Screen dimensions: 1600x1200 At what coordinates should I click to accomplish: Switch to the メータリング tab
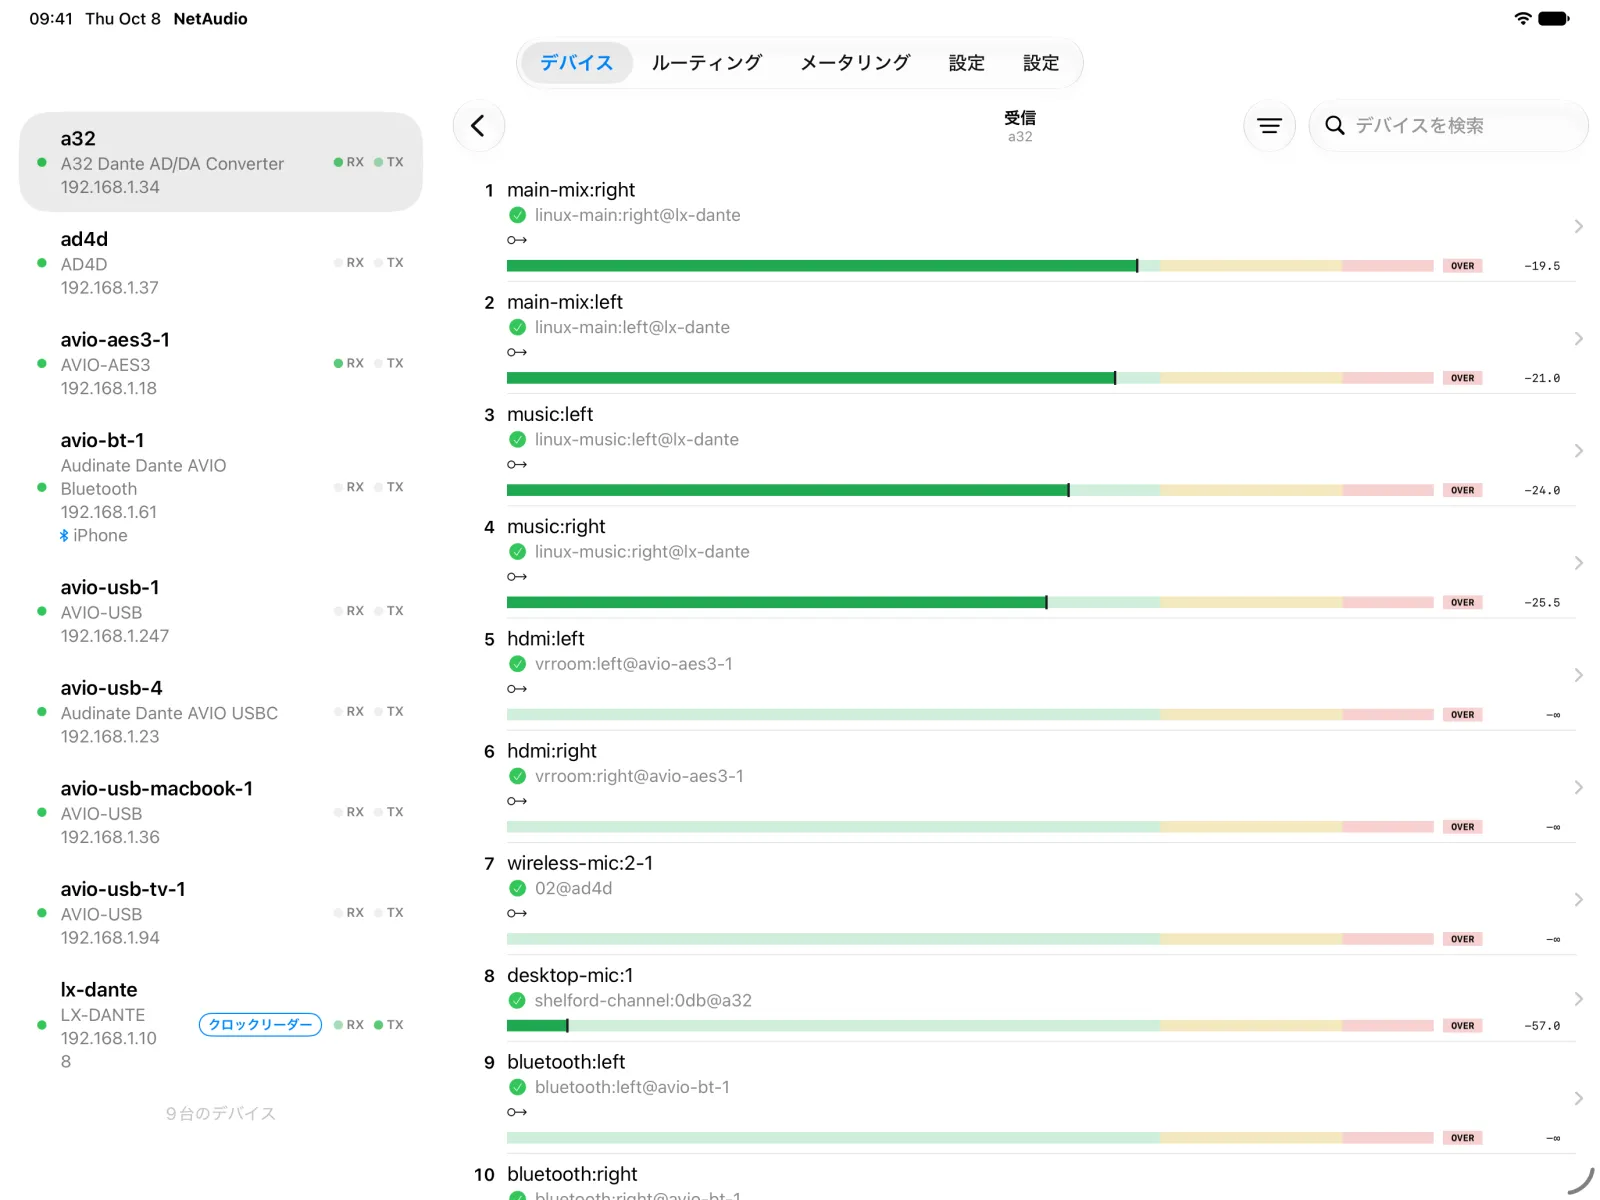855,63
